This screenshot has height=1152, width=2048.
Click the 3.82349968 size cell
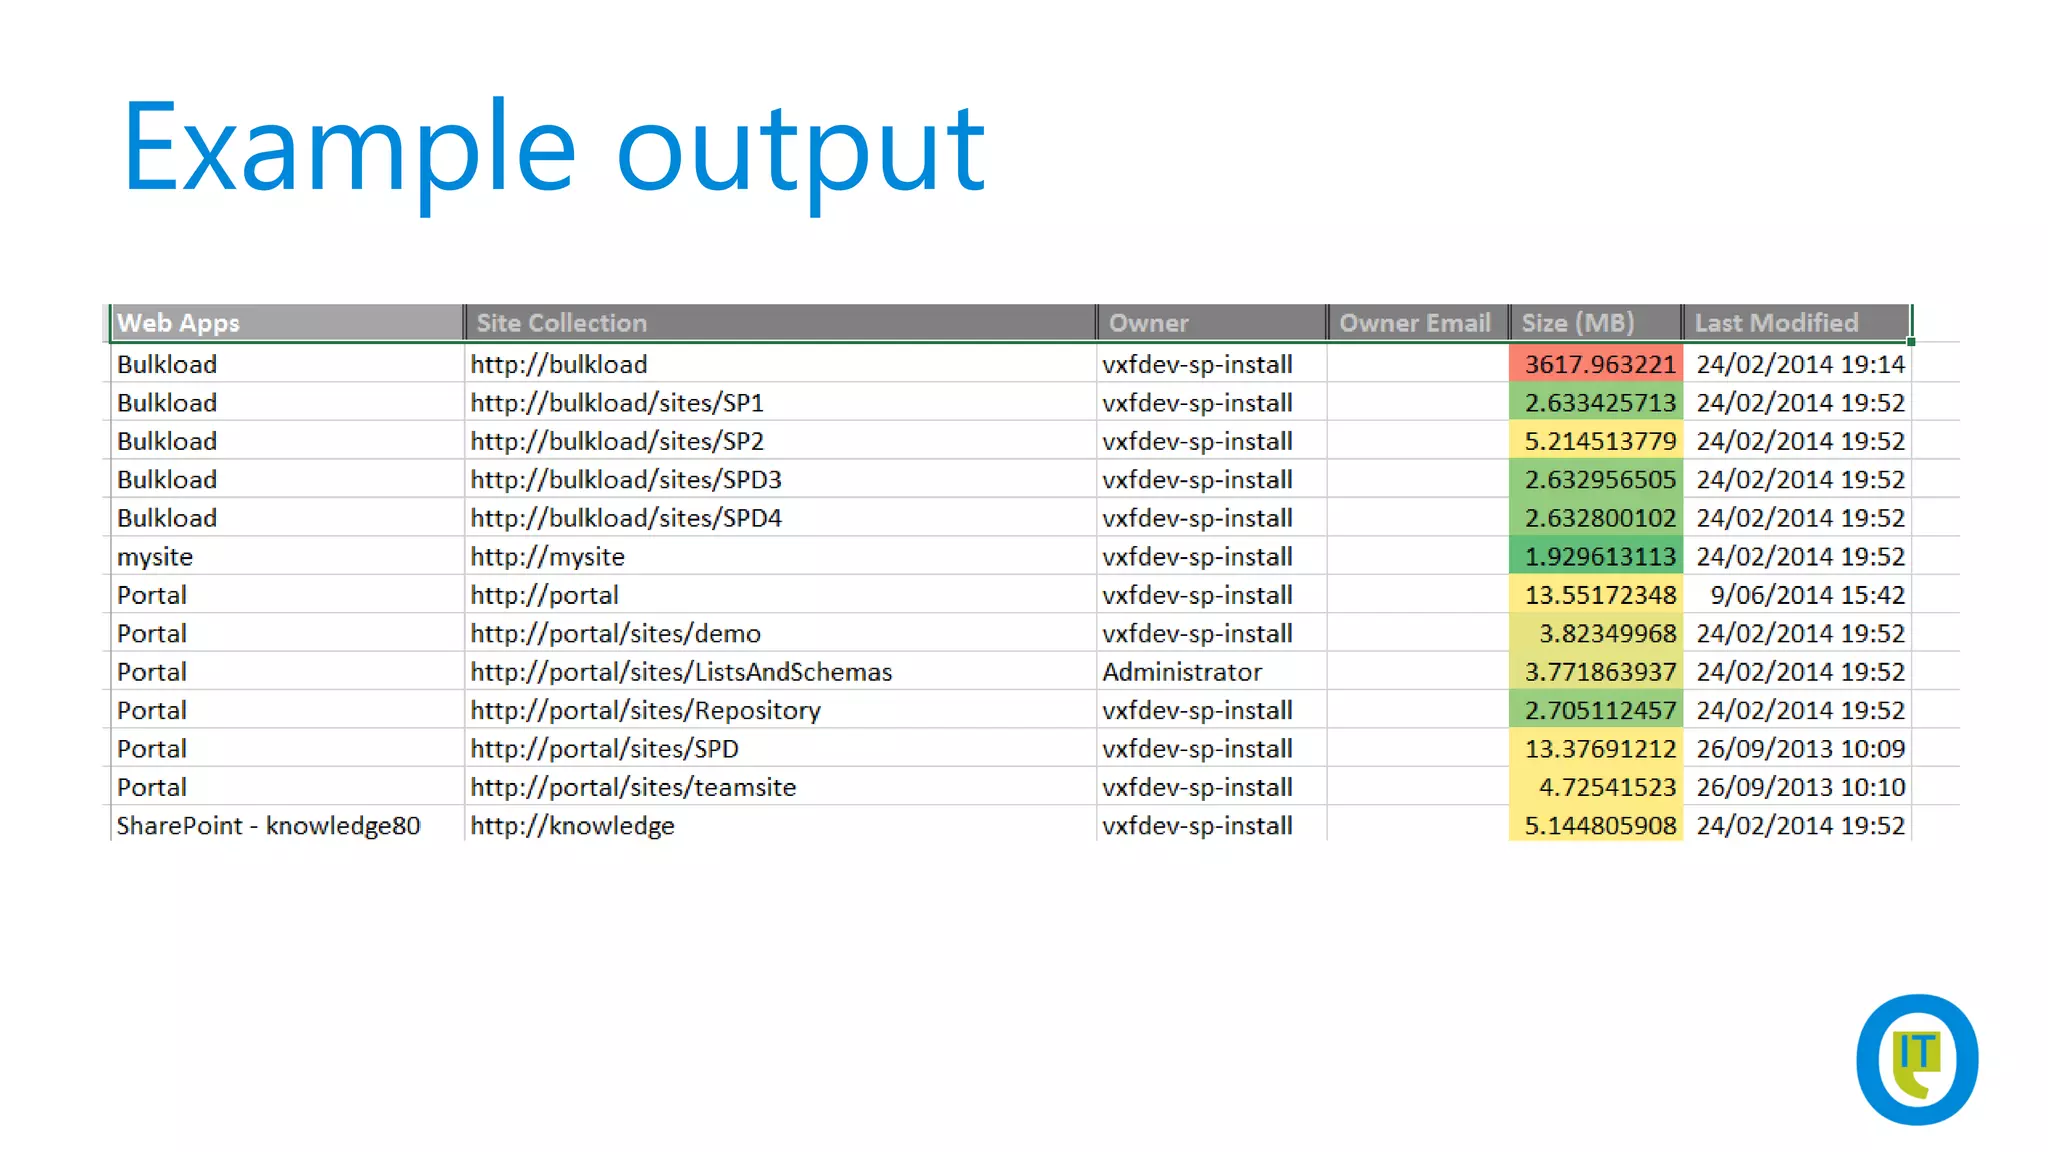1596,634
